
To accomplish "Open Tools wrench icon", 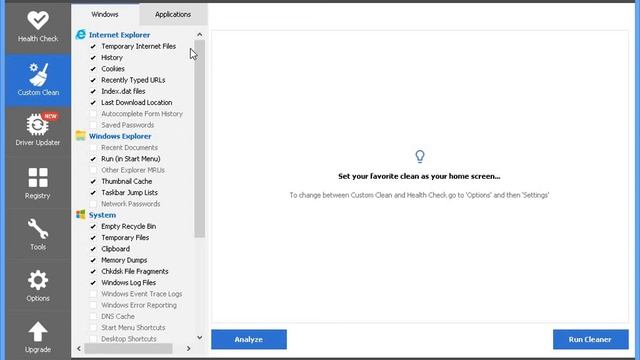I will coord(38,229).
